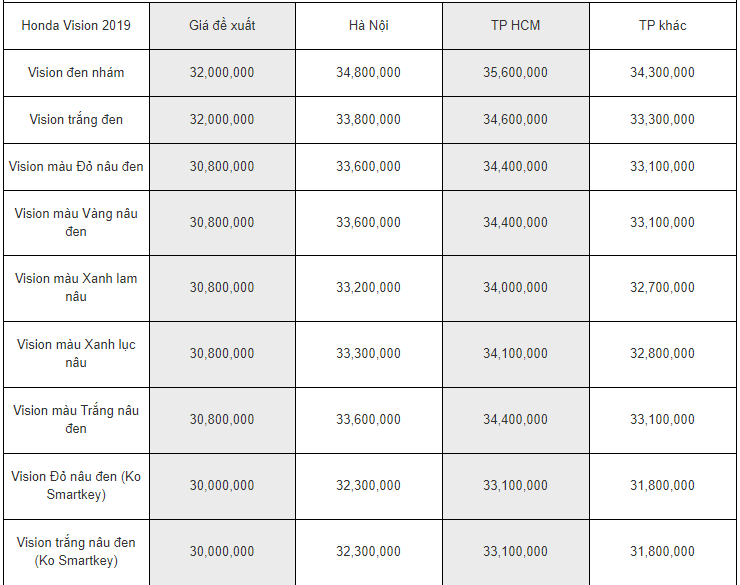Select the Vision đen nhám row label
Screen dimensions: 740x585
76,73
